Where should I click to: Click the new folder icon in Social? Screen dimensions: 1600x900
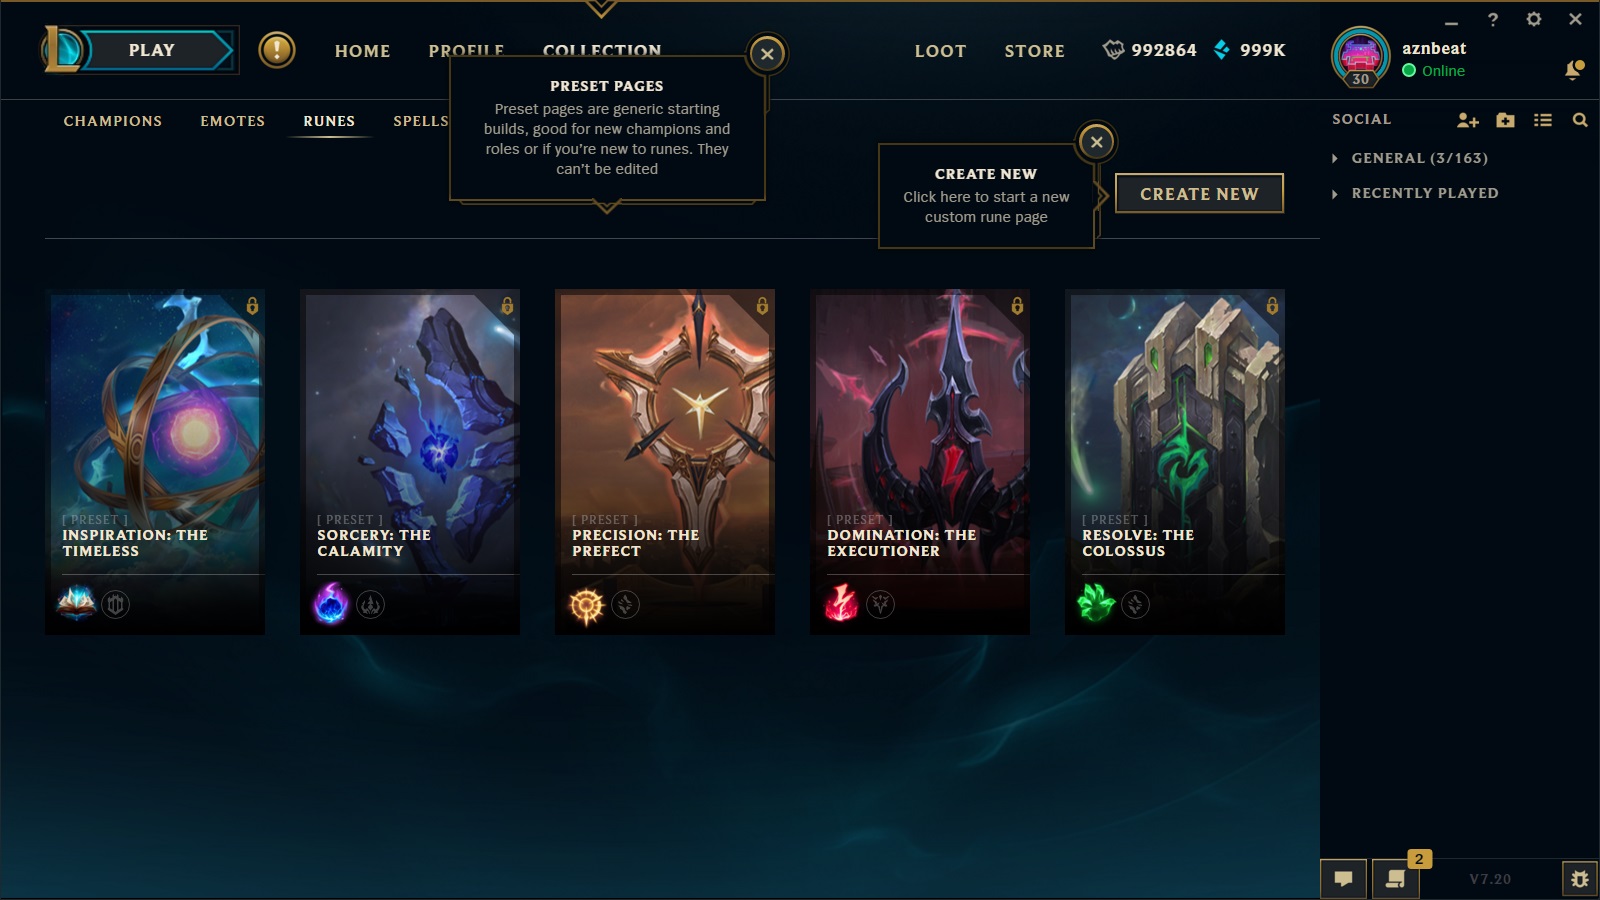(1505, 120)
